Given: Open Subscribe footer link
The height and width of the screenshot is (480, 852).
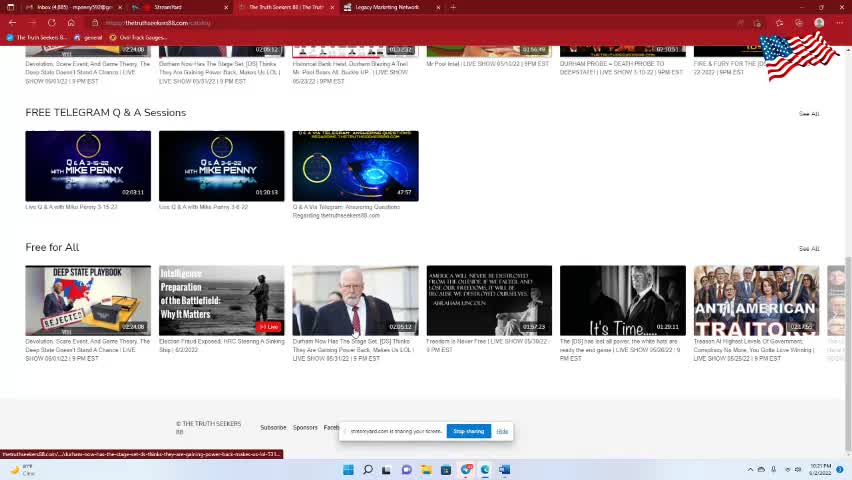Looking at the screenshot, I should click(x=273, y=428).
